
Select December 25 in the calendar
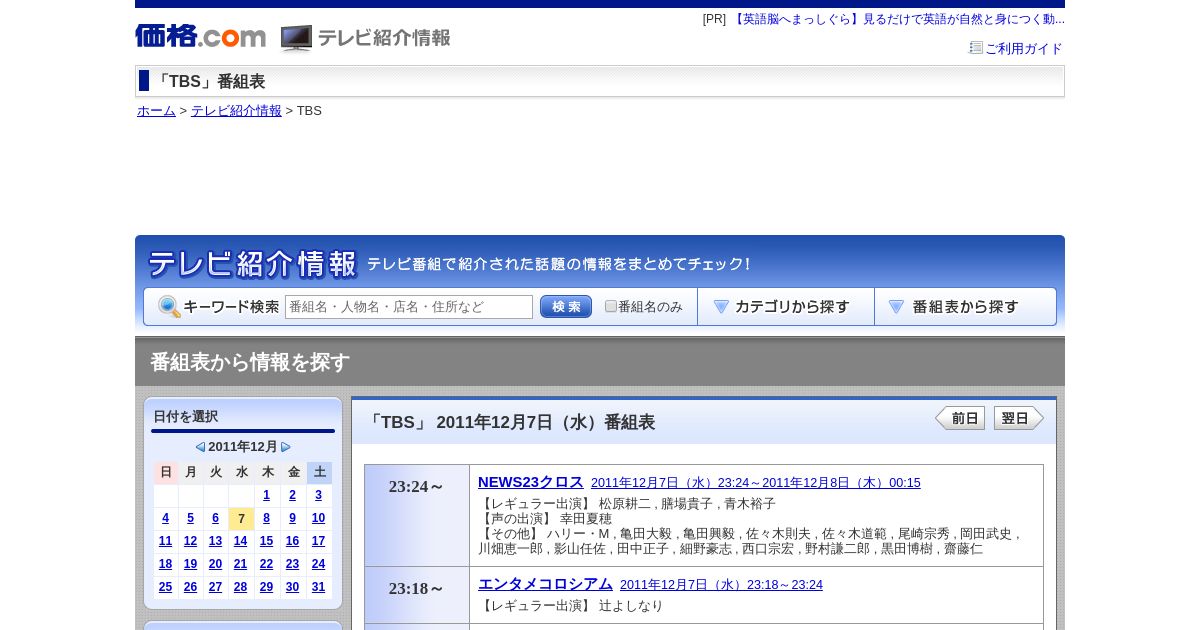pyautogui.click(x=165, y=587)
